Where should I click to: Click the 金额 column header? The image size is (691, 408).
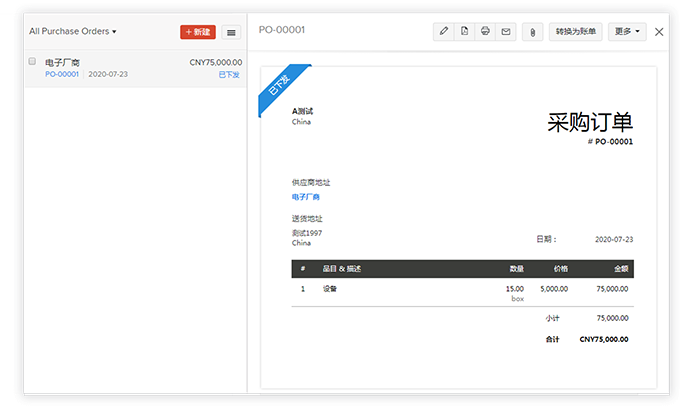[x=621, y=269]
